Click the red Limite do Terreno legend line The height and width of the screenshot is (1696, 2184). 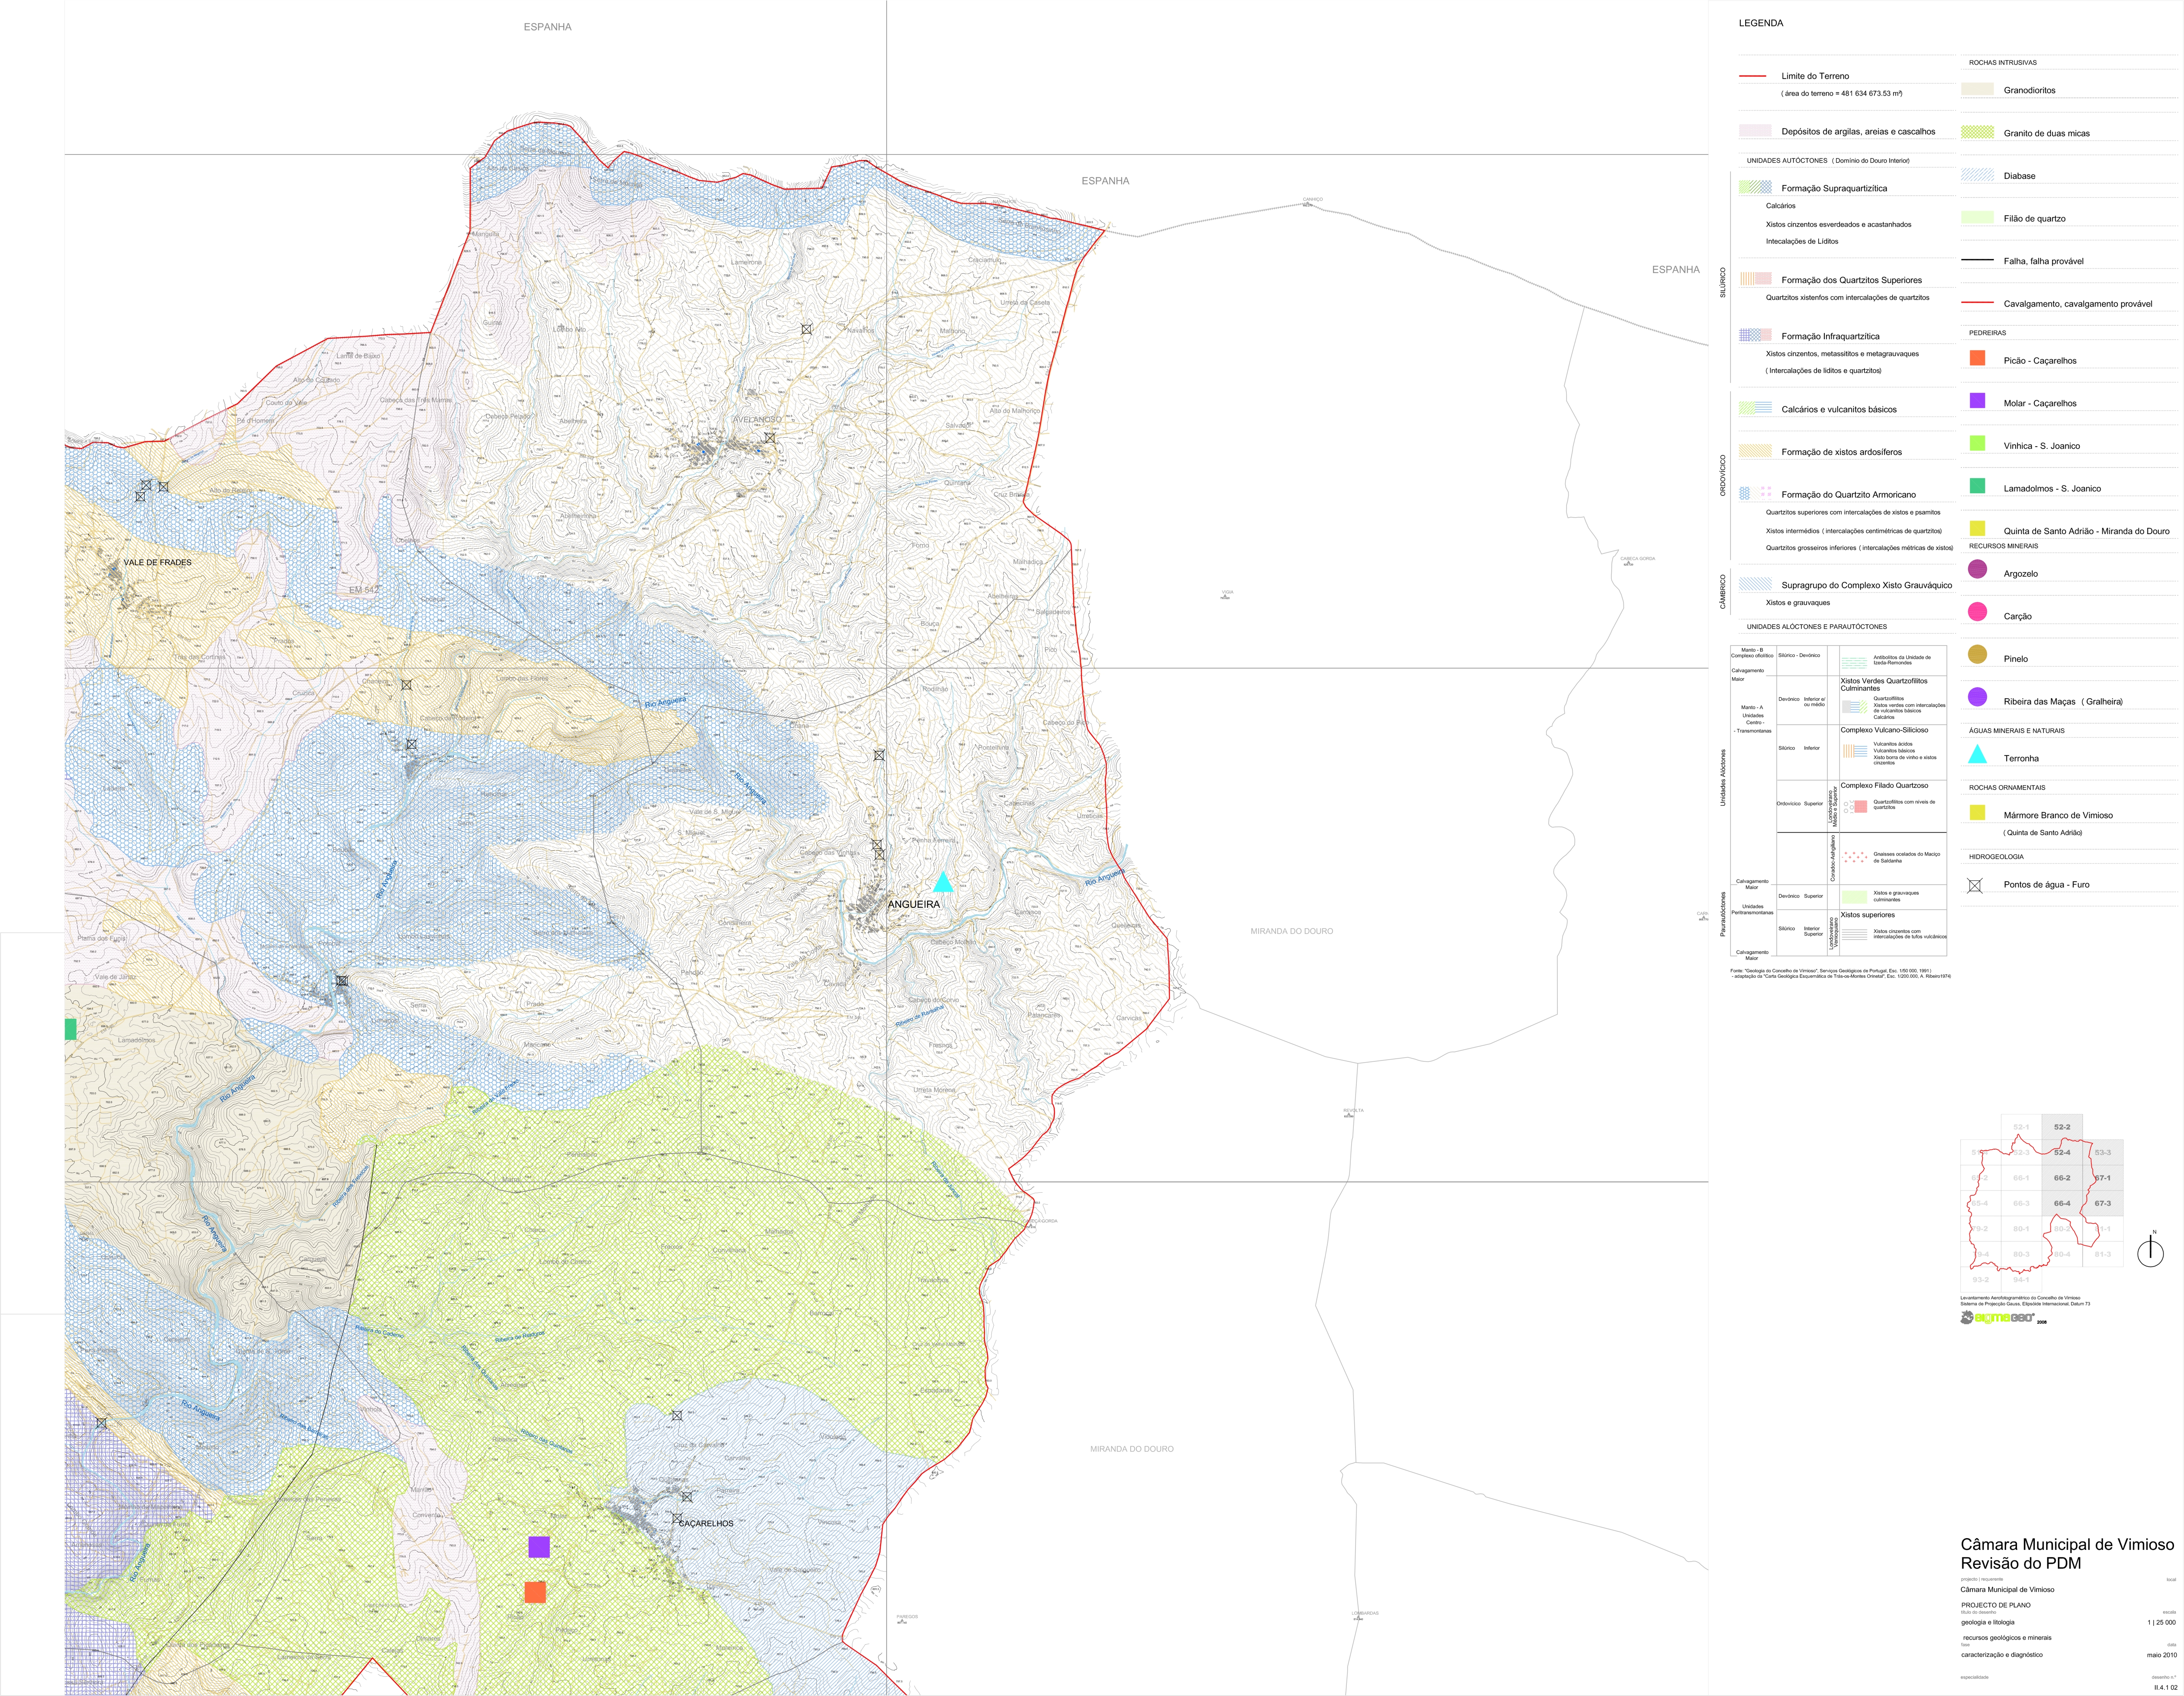point(1753,76)
